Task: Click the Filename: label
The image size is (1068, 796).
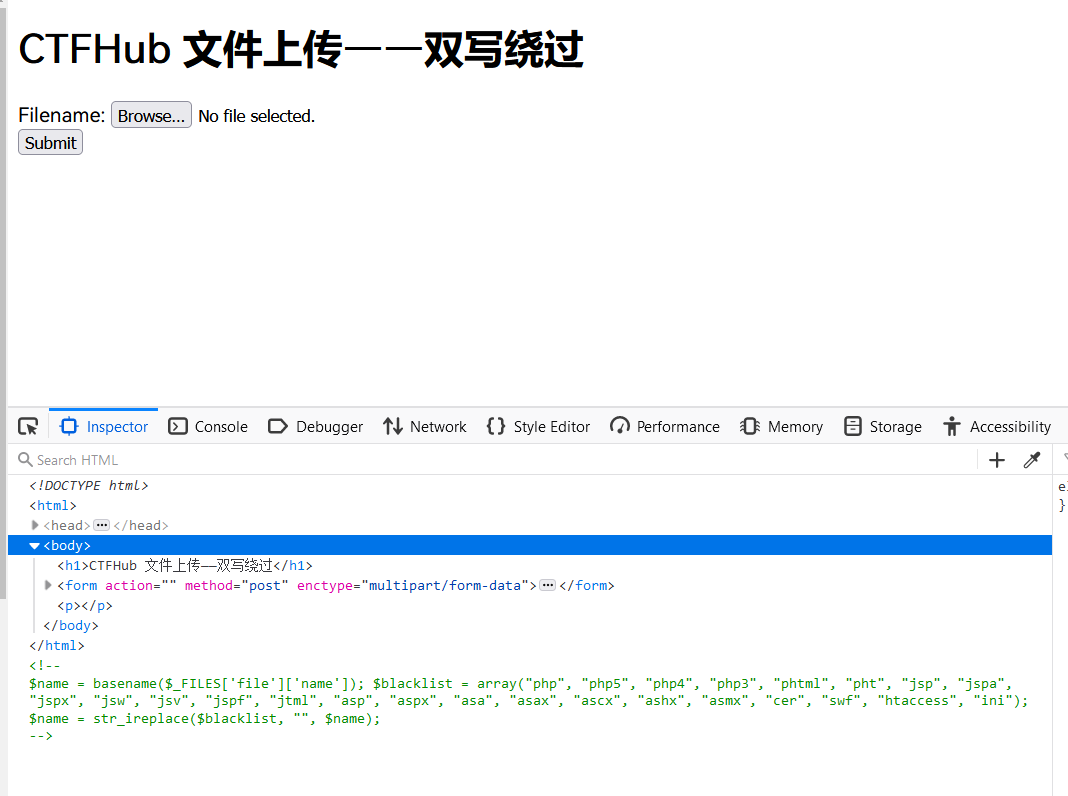Action: tap(62, 115)
